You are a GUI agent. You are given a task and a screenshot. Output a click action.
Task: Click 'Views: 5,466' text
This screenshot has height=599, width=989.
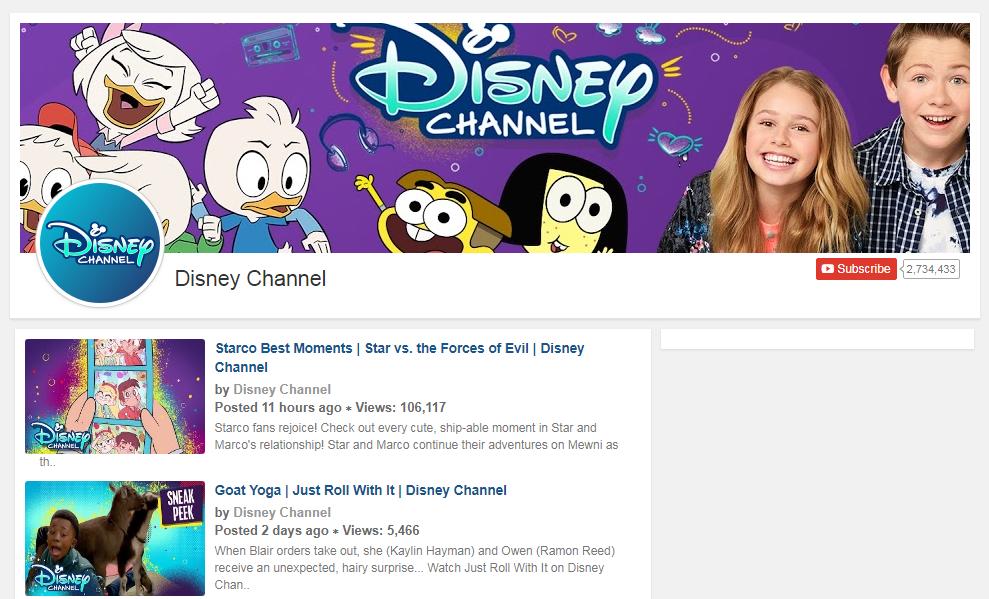[x=381, y=530]
